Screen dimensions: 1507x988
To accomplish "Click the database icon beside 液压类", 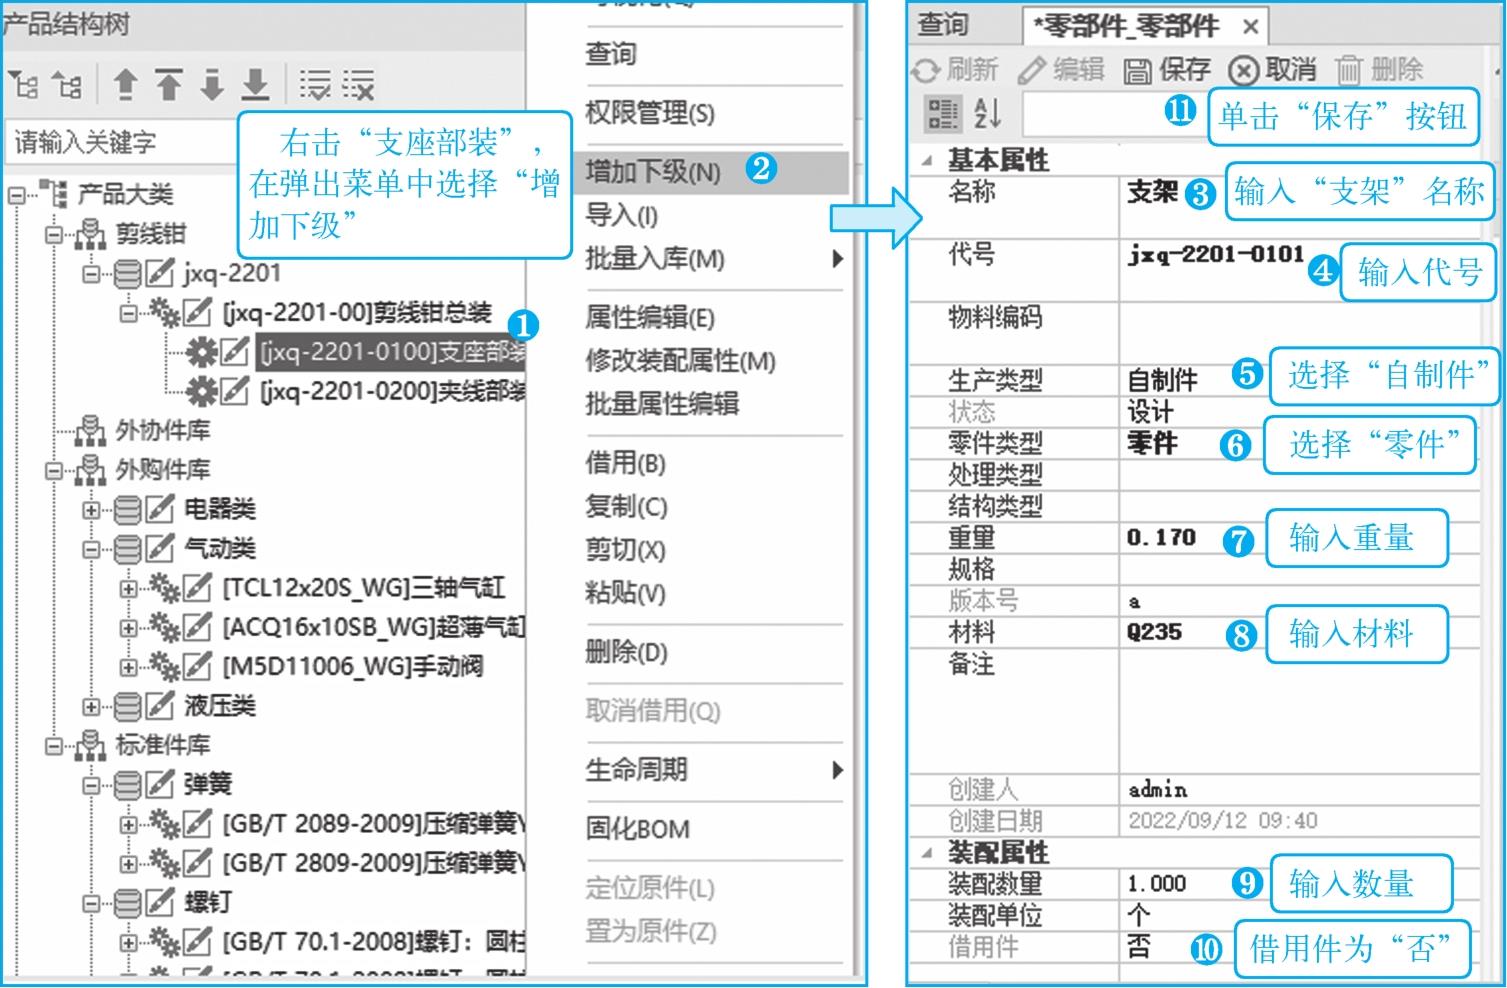I will [127, 706].
